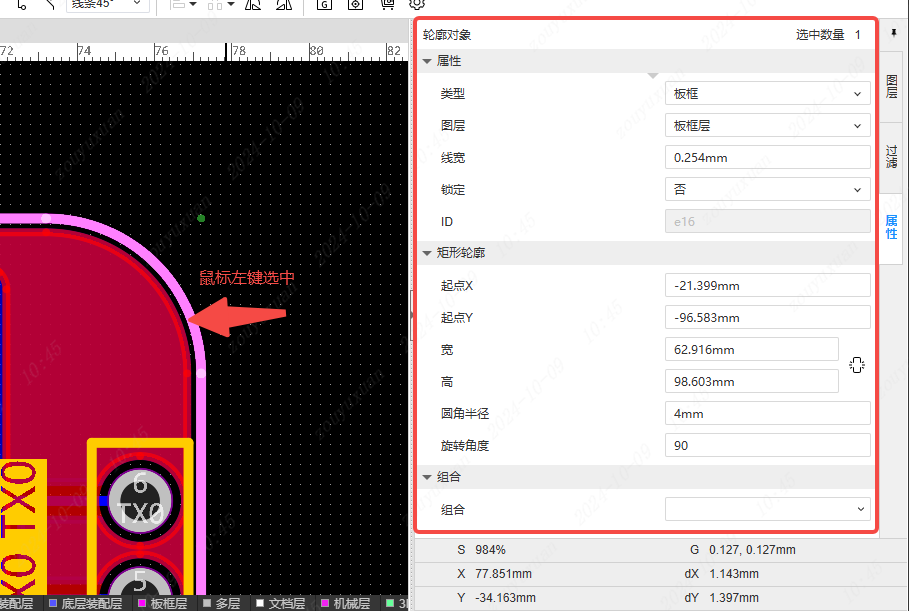Click the grid value 0.127, 0.127mm
The height and width of the screenshot is (611, 909).
(x=752, y=550)
